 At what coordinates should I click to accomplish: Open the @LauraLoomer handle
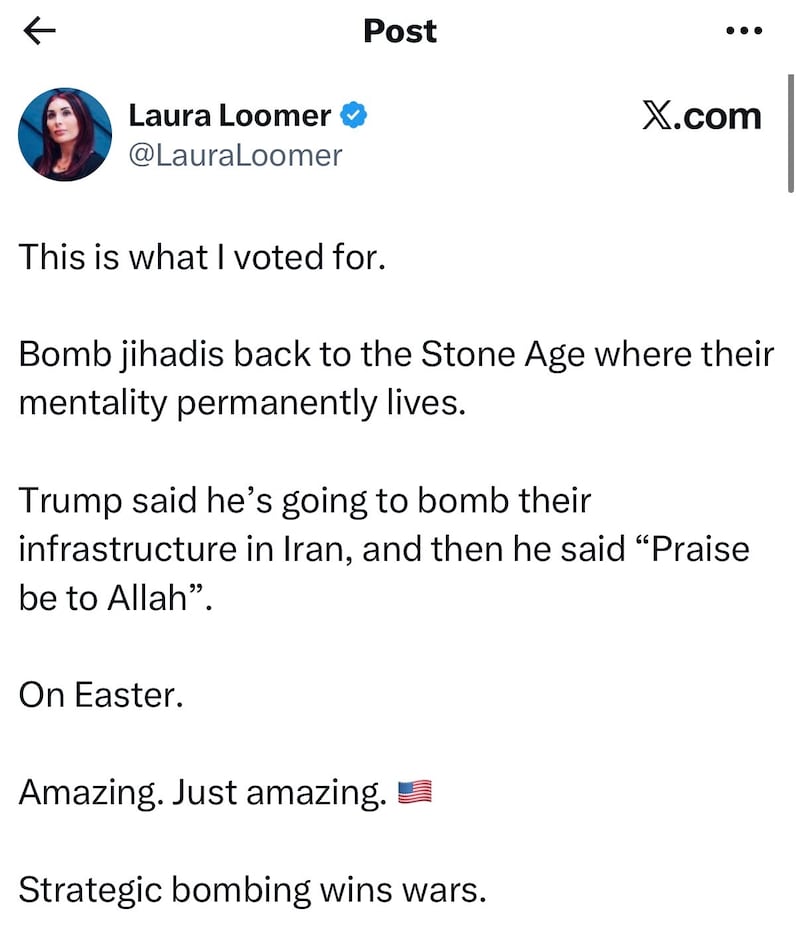(x=234, y=155)
